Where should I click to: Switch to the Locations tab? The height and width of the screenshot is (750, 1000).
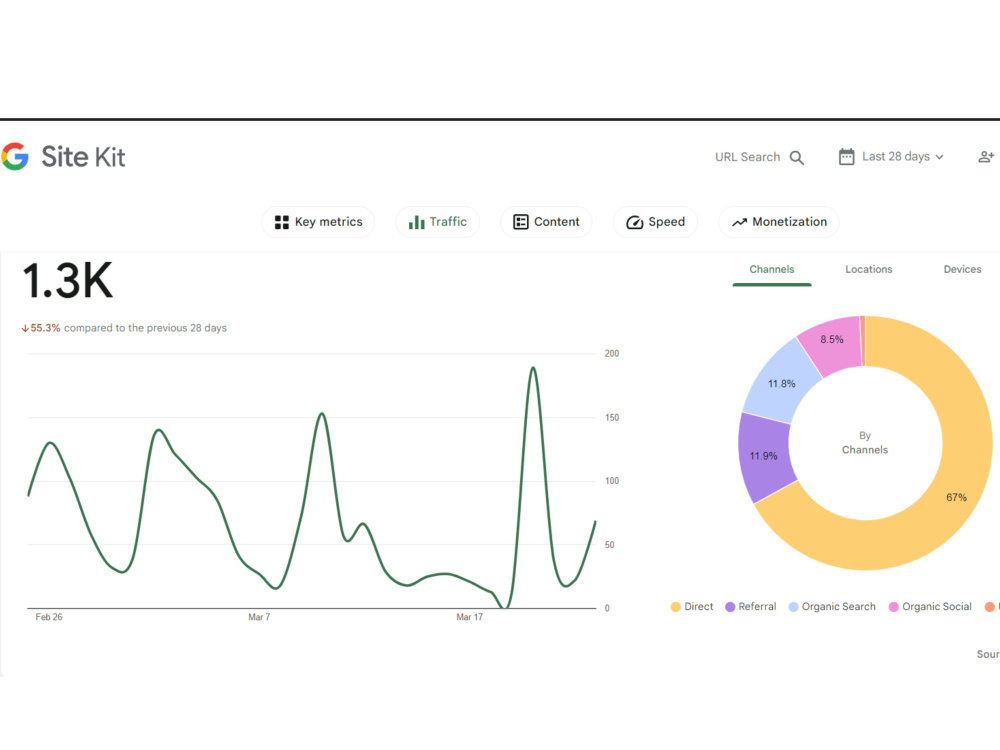click(x=869, y=270)
